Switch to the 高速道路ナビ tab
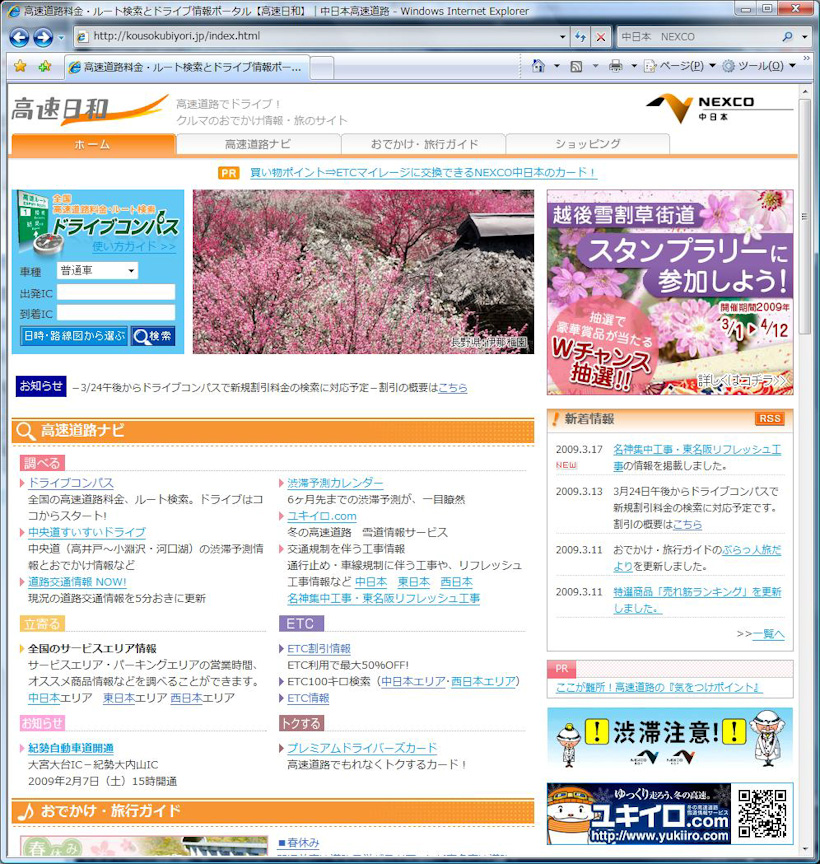 258,144
